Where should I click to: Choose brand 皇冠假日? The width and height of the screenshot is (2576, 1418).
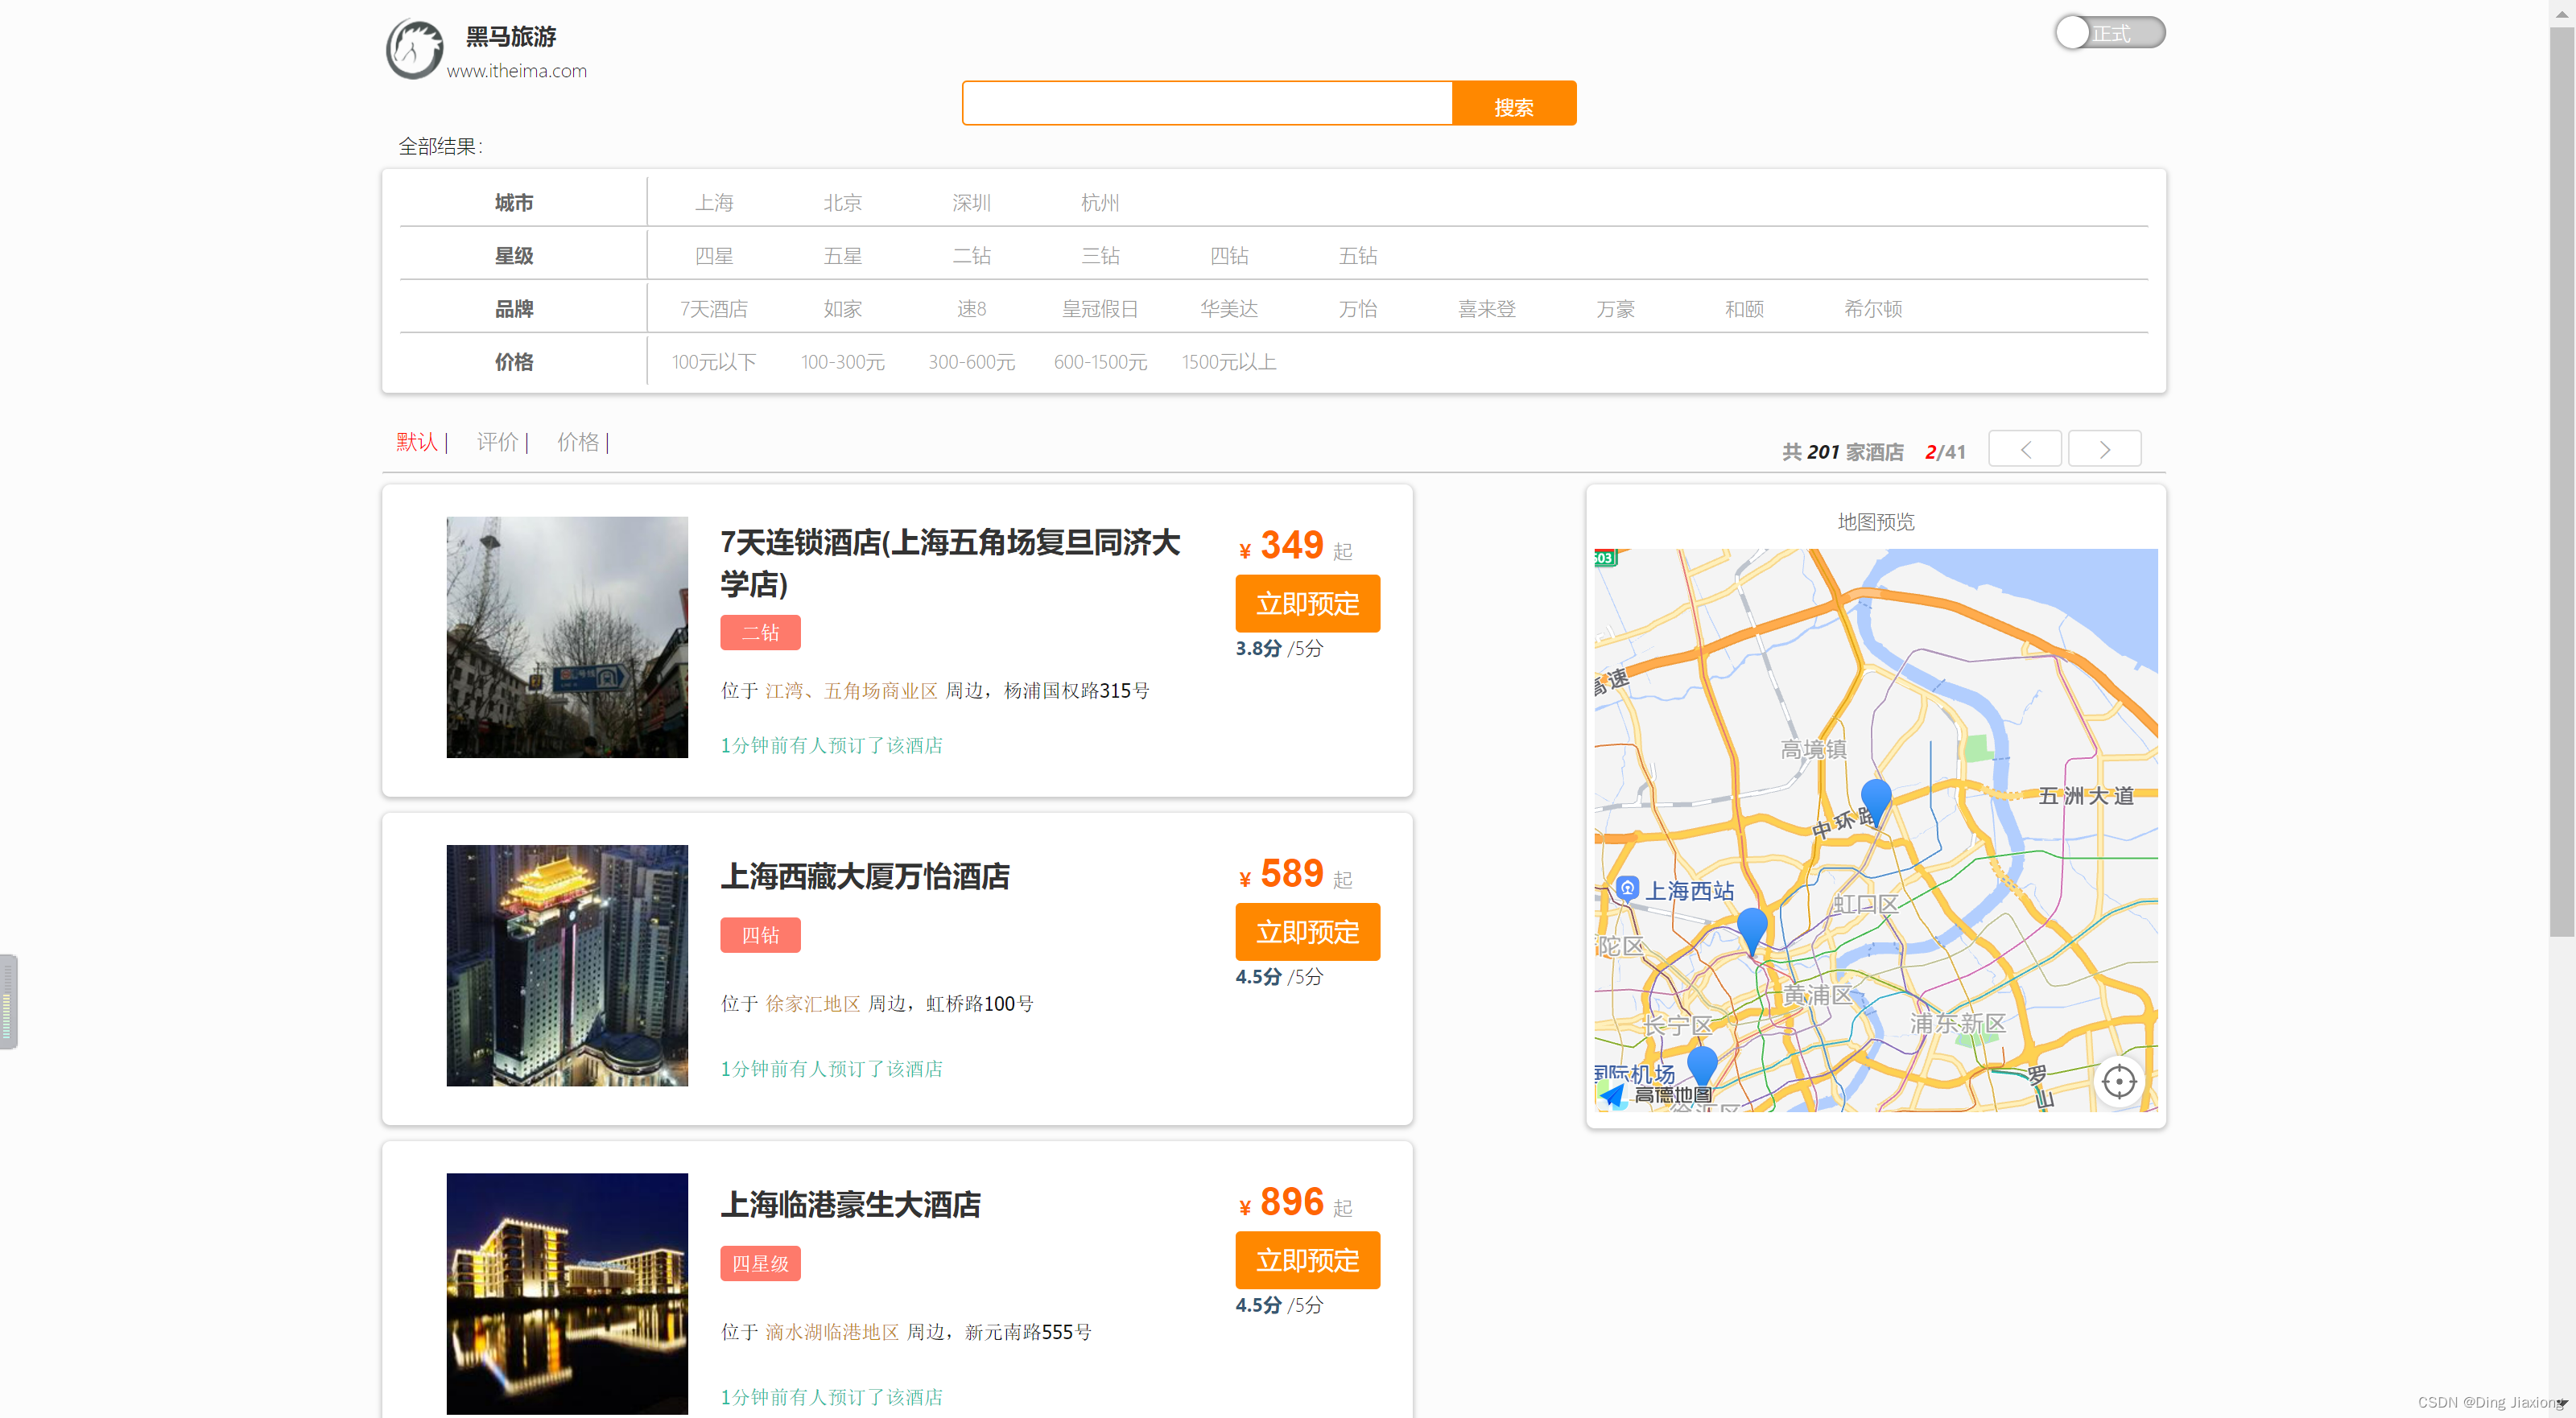[x=1100, y=309]
